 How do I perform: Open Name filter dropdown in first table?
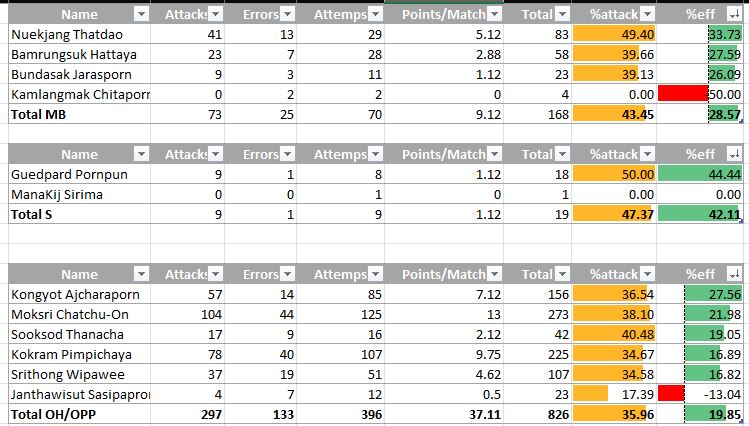click(x=141, y=15)
